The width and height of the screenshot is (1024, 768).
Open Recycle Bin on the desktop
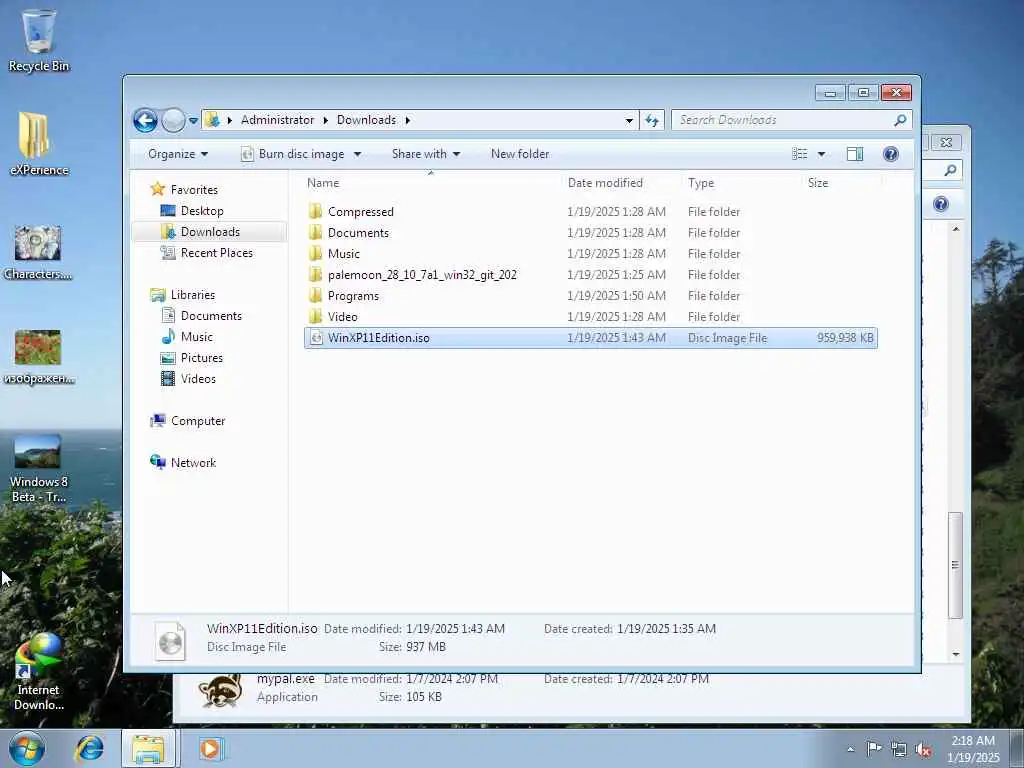39,40
